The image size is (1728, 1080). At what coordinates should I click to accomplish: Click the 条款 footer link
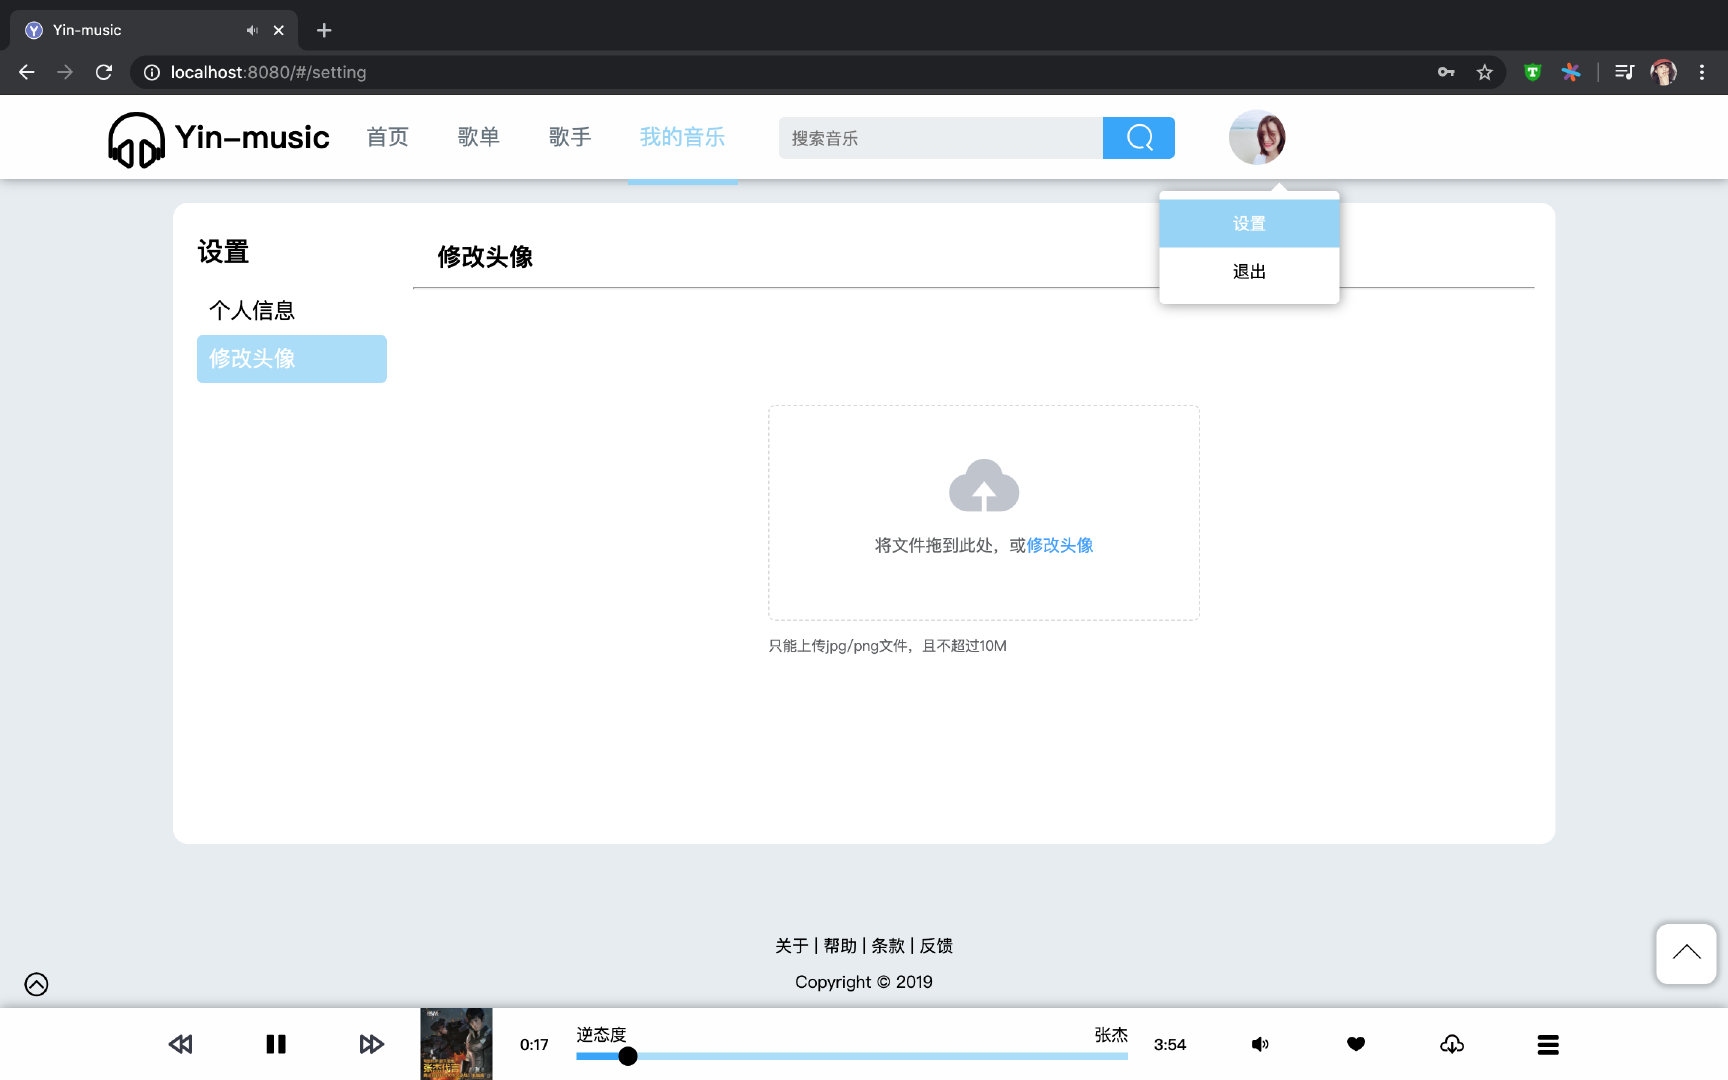(x=888, y=946)
